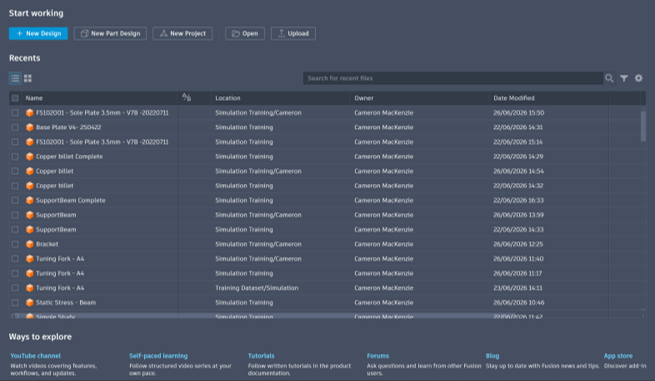Screen dimensions: 655x381
Task: Sort by Owner column header
Action: tap(364, 98)
